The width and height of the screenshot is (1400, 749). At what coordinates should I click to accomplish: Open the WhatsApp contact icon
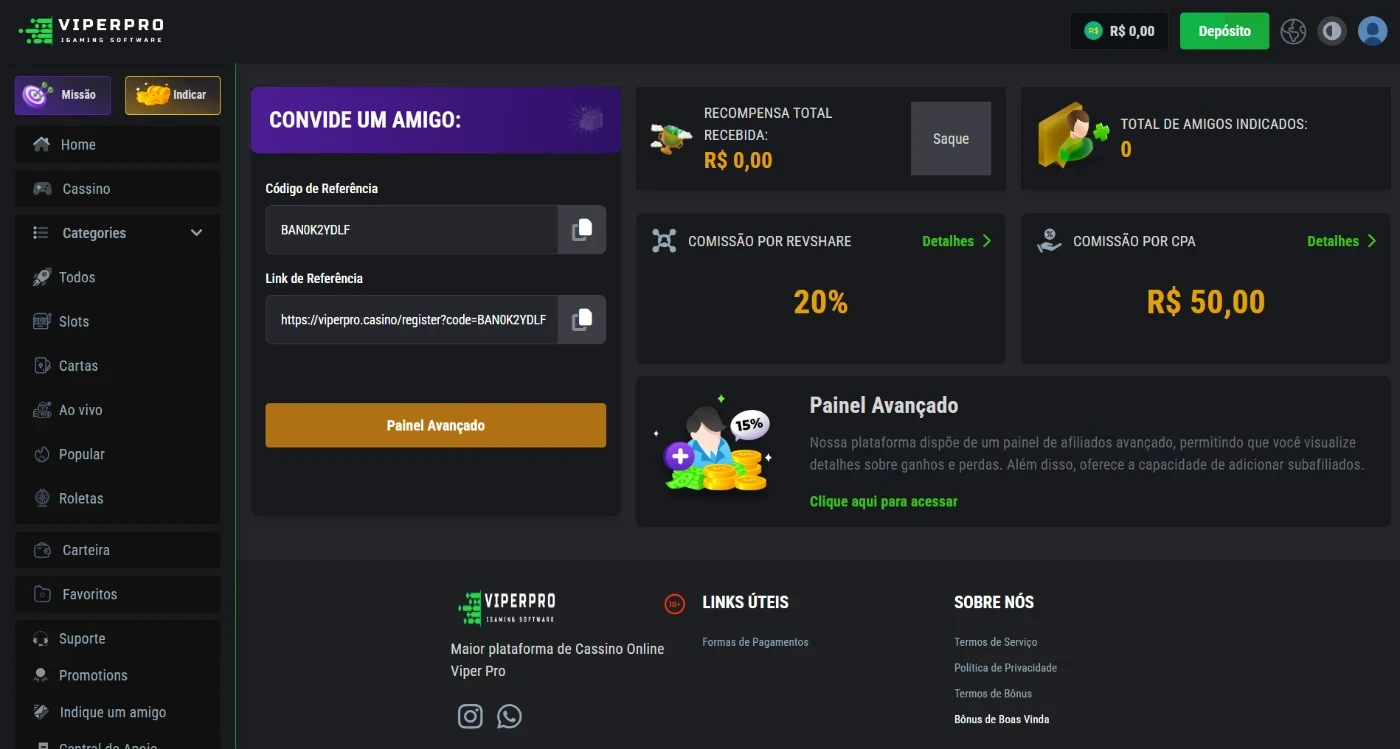pos(509,716)
